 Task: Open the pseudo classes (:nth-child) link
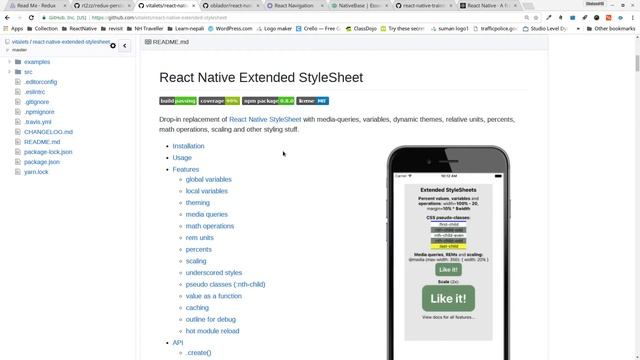pos(225,284)
